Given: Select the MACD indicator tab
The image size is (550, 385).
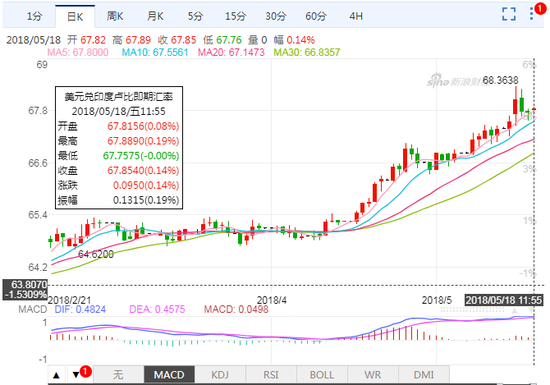Looking at the screenshot, I should pyautogui.click(x=169, y=375).
